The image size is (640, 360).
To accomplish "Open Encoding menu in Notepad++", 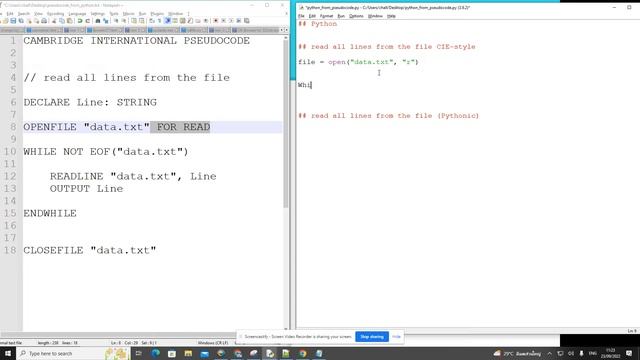I will [x=56, y=14].
